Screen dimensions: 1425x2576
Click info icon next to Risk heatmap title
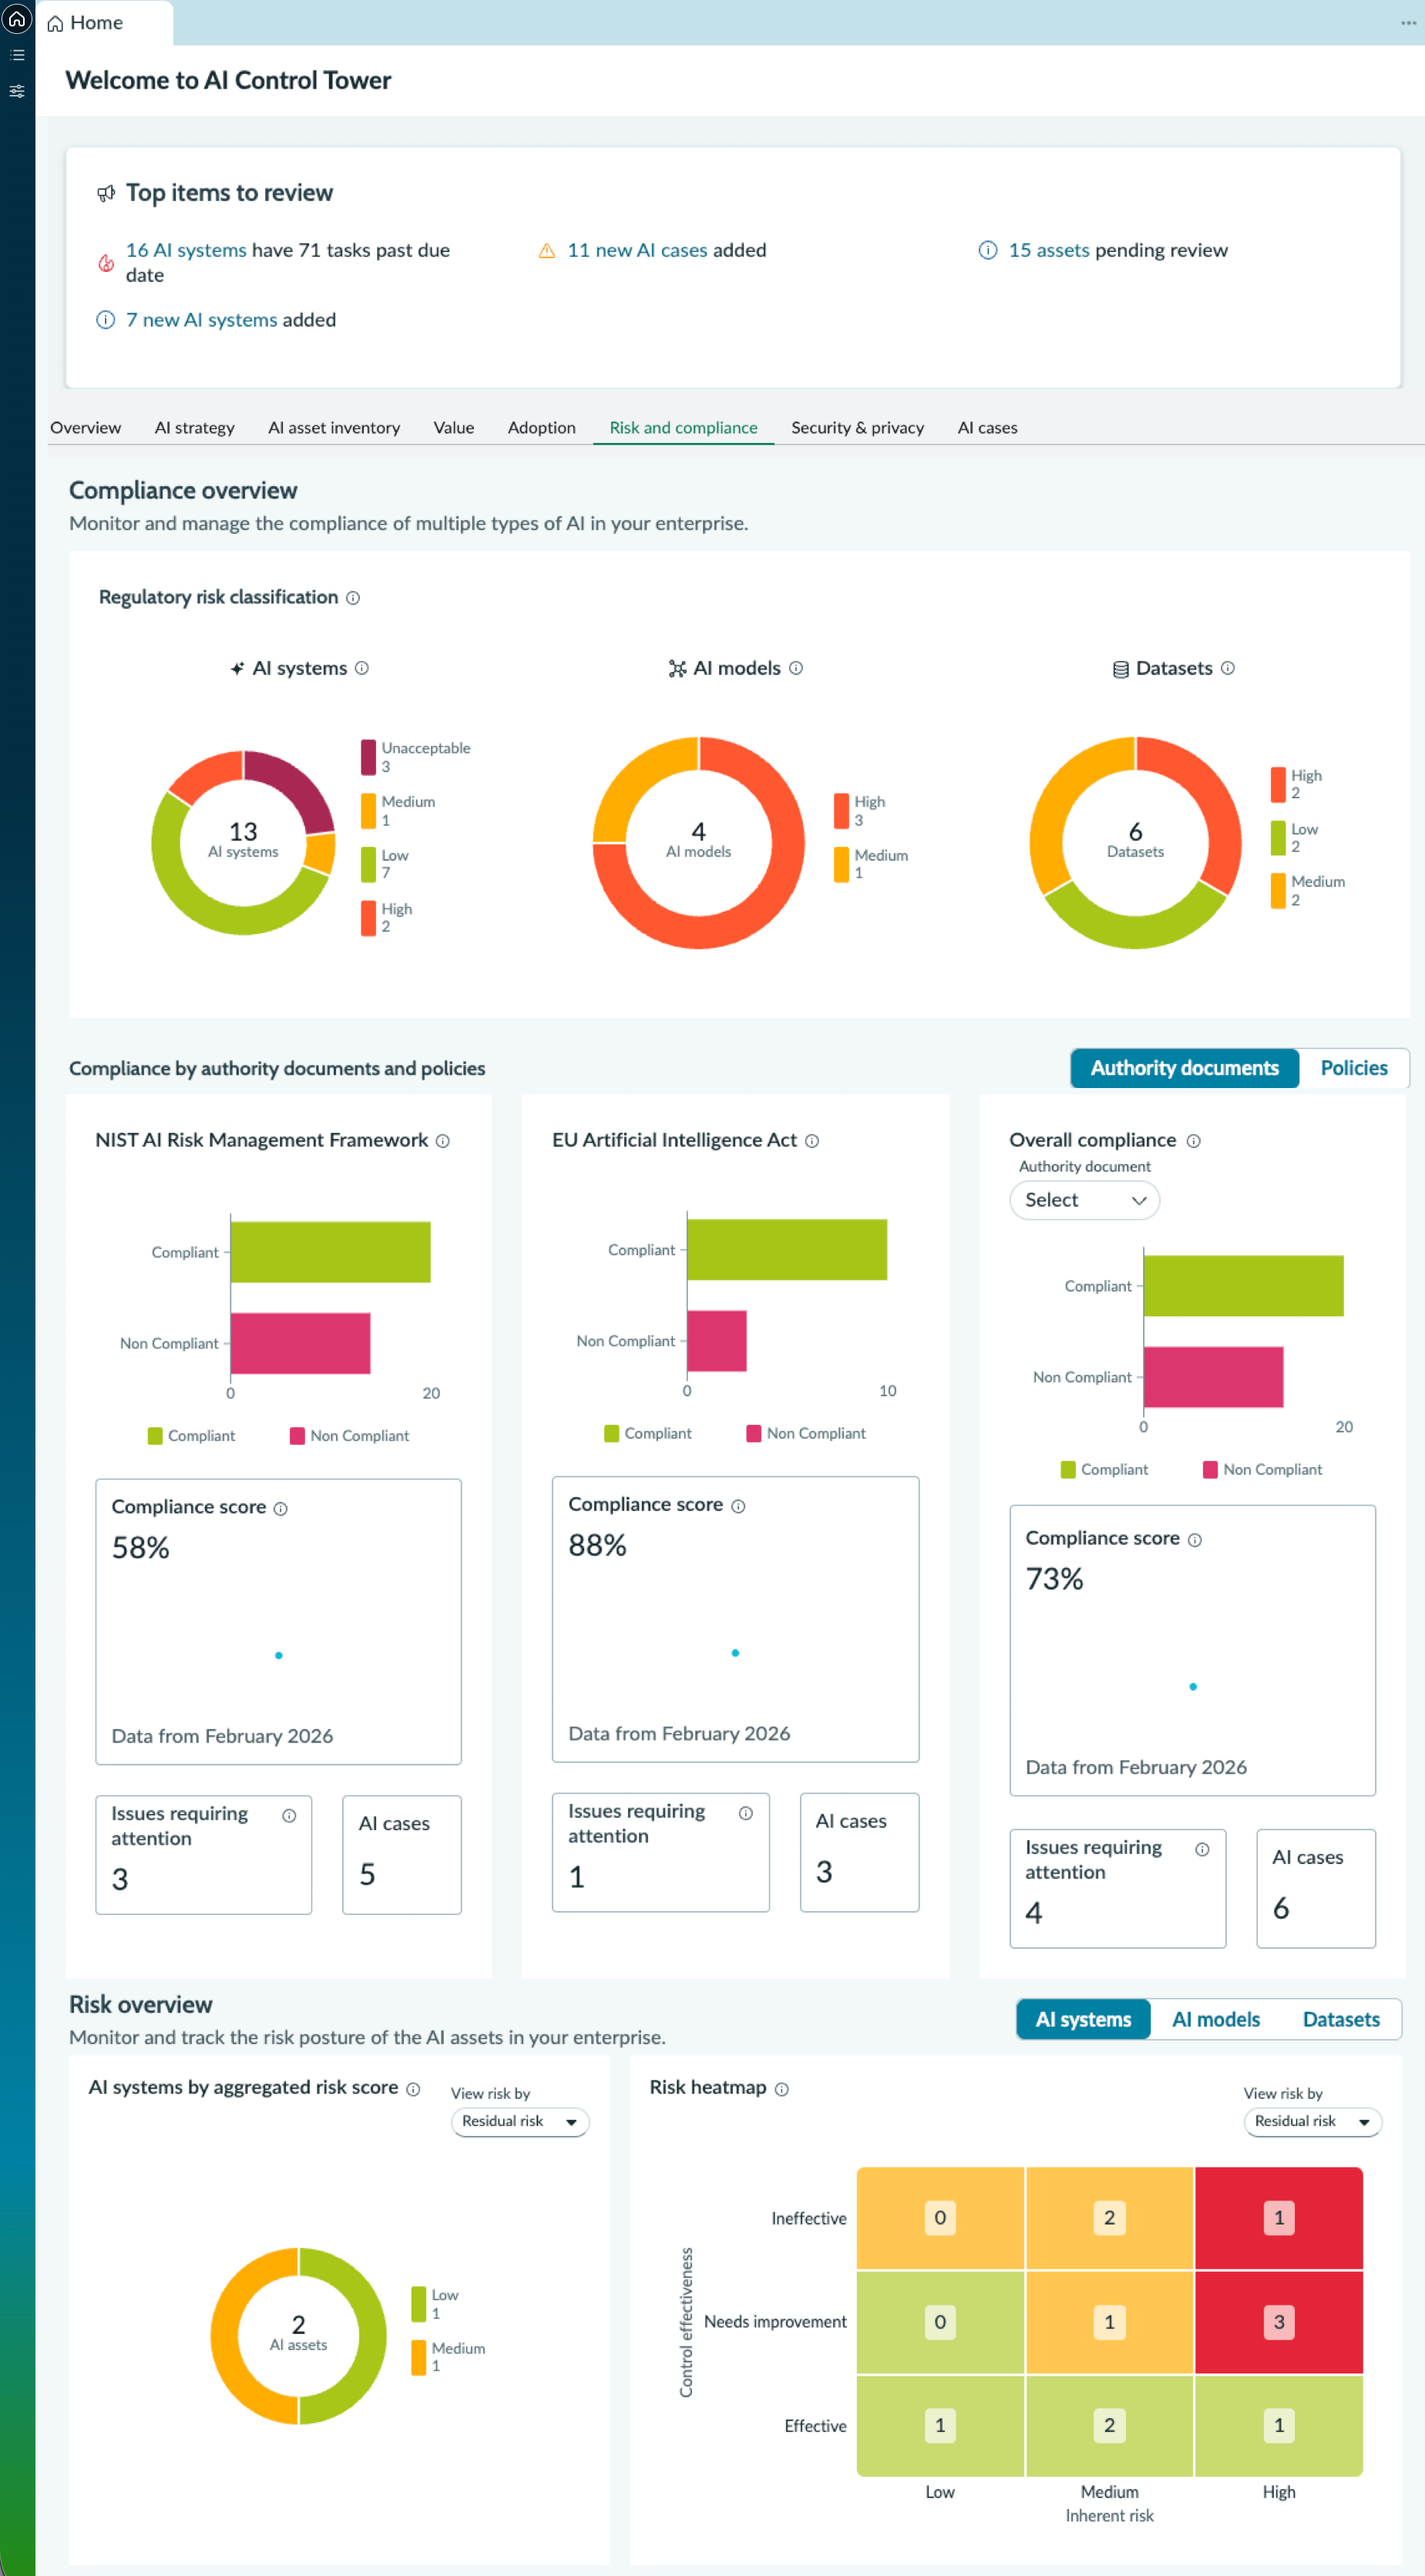click(x=782, y=2089)
